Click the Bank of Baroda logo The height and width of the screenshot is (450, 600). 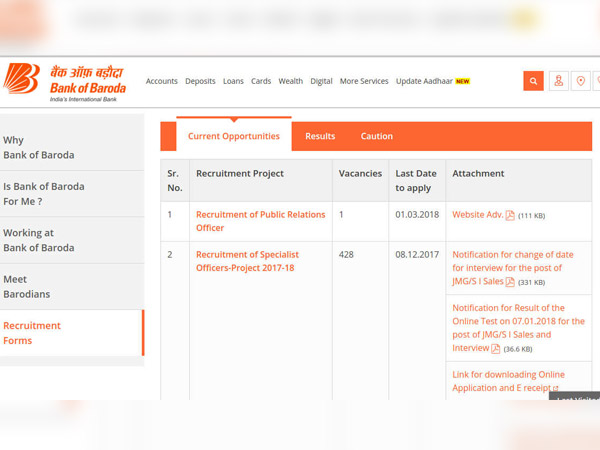[x=64, y=82]
